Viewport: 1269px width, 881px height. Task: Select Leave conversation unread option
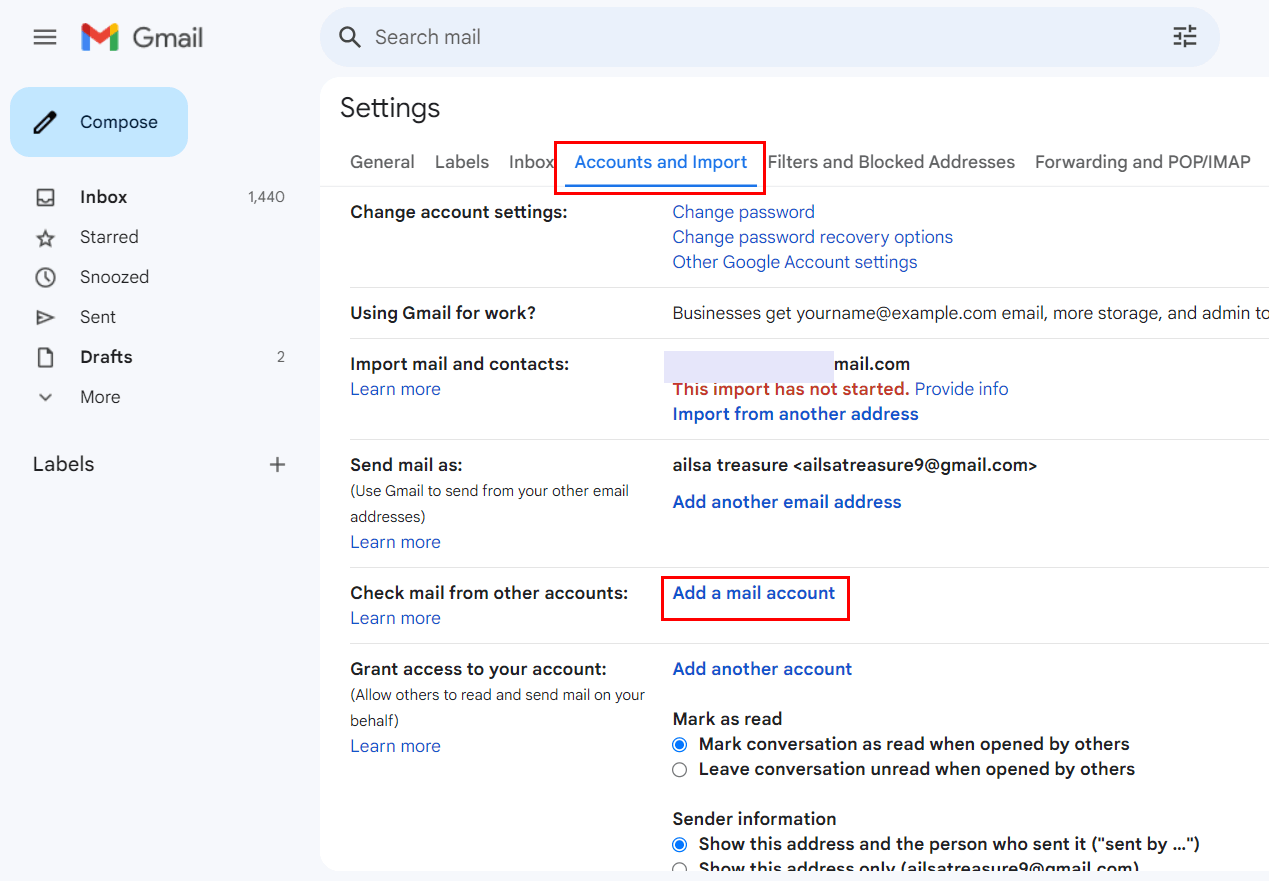680,769
